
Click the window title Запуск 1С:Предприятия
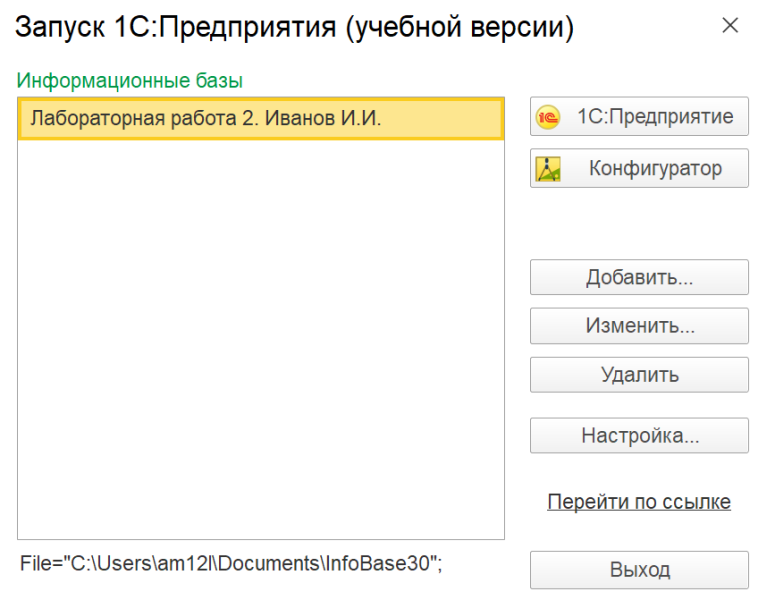(x=295, y=28)
